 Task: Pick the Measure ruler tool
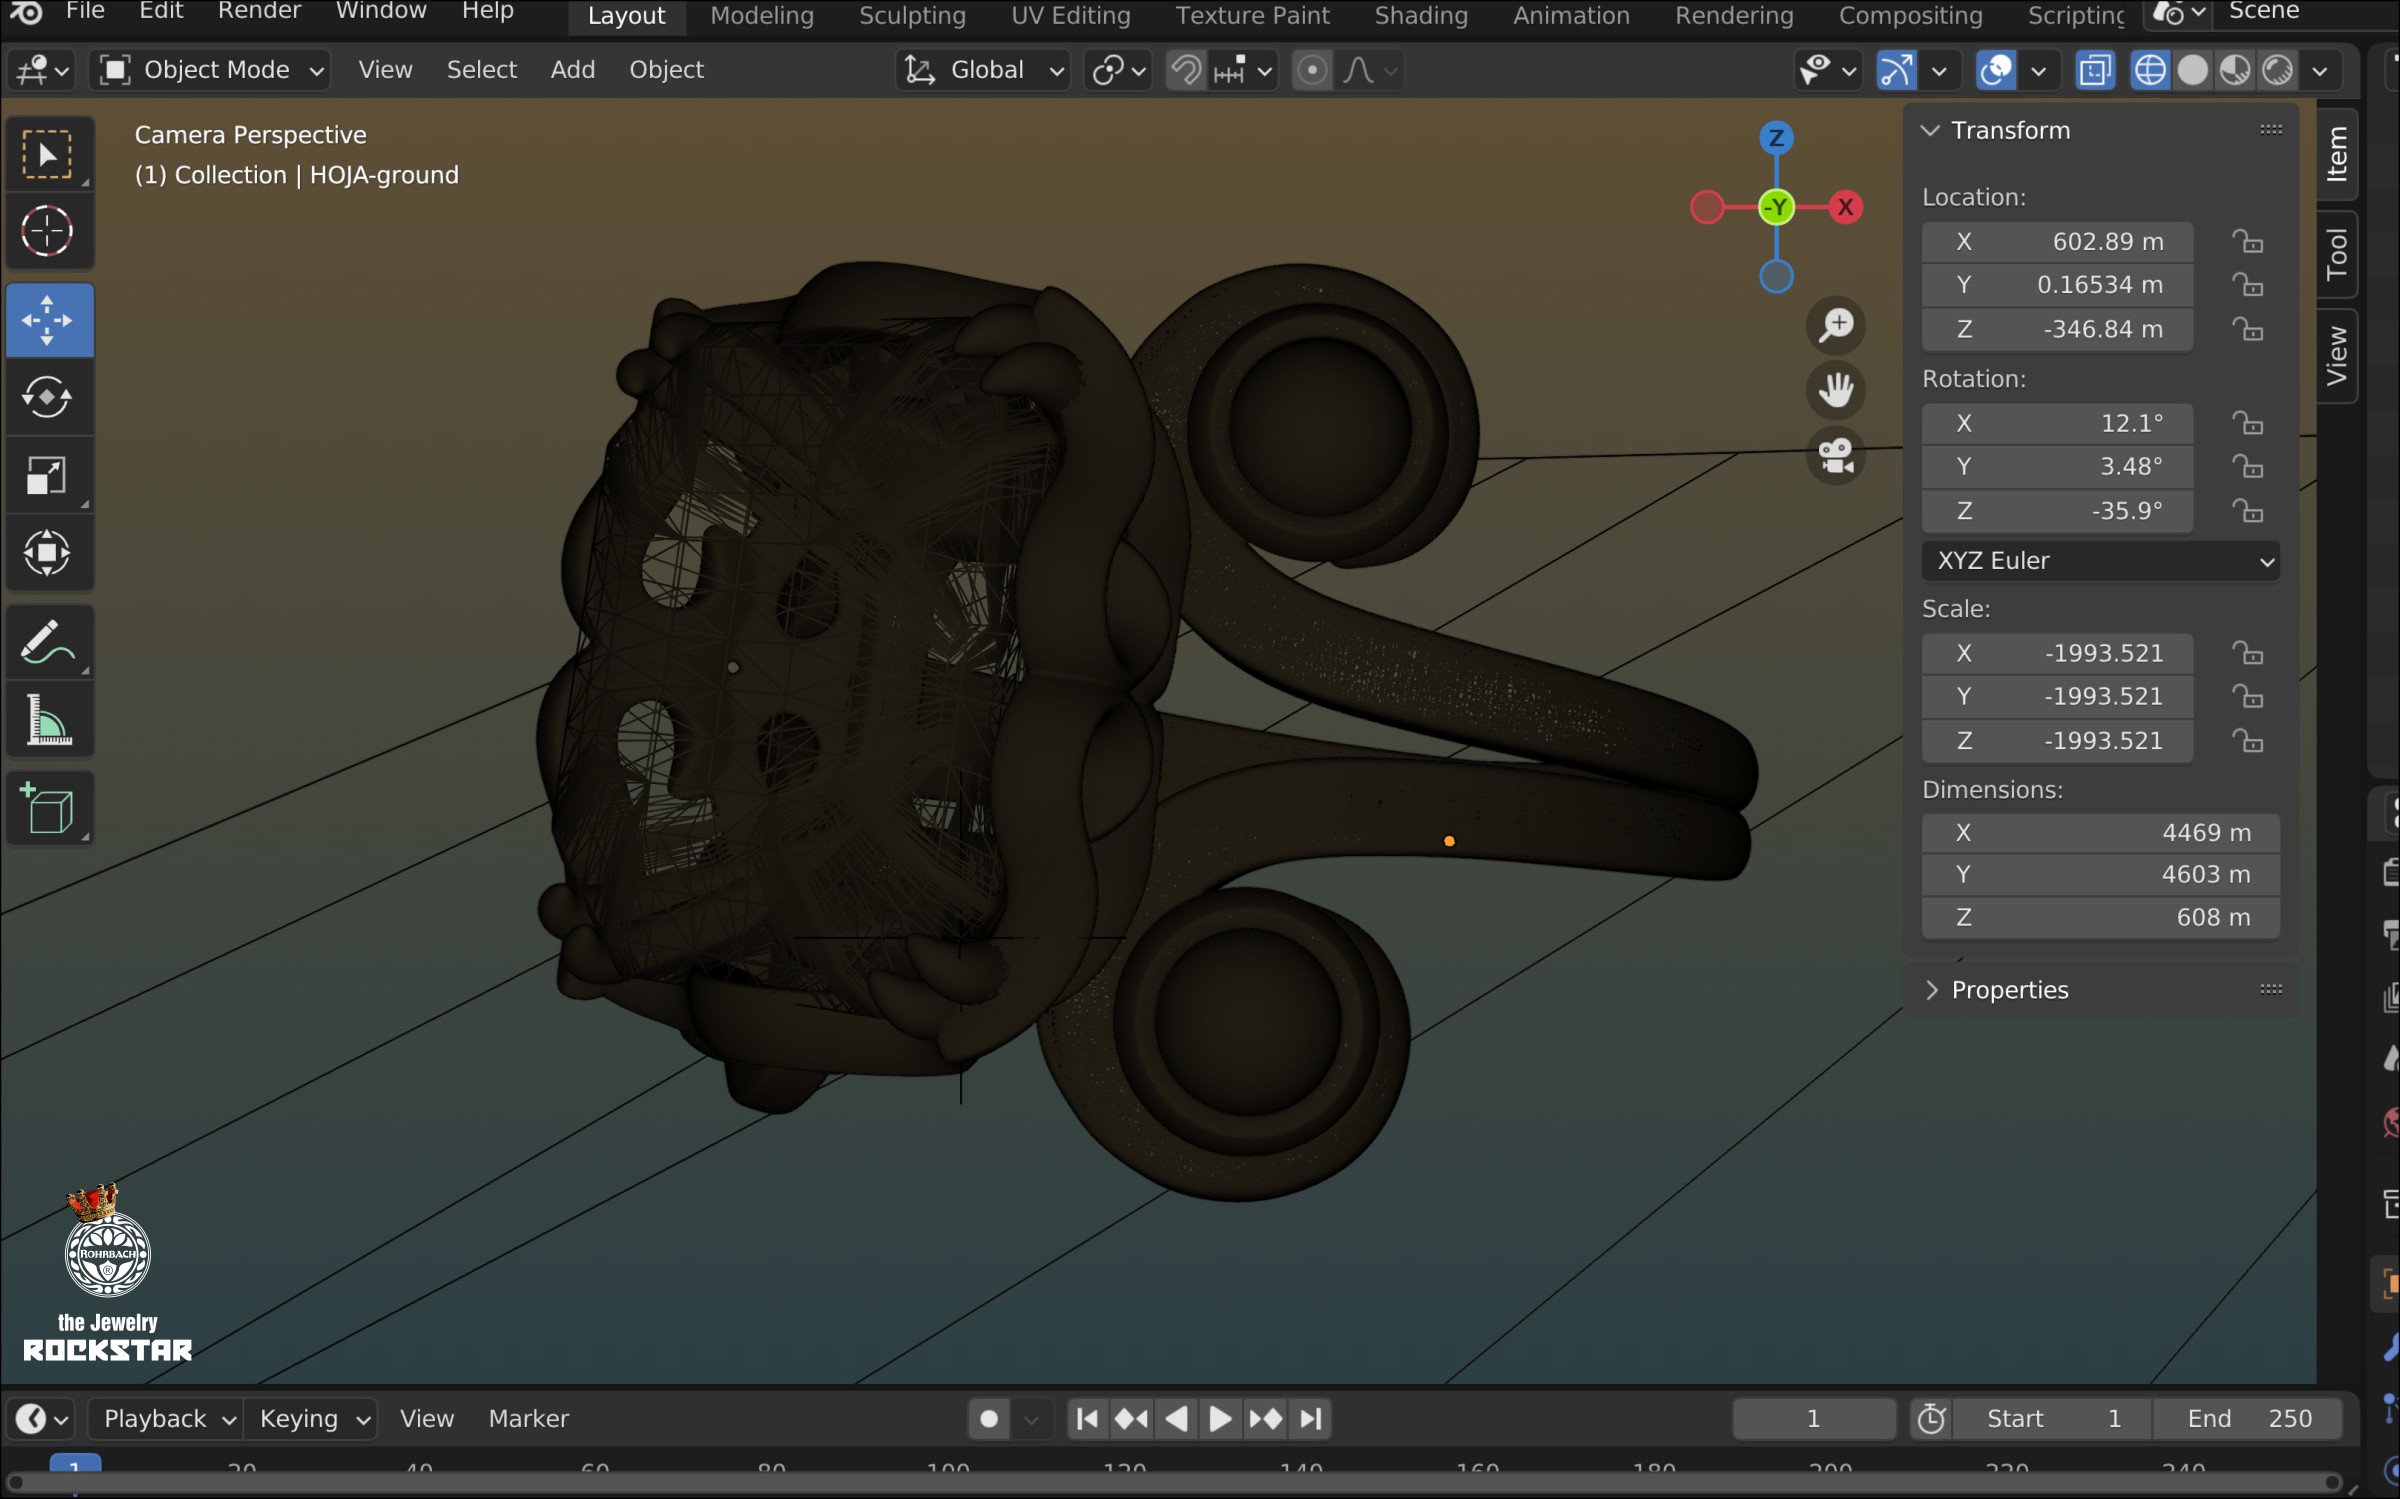pyautogui.click(x=48, y=720)
